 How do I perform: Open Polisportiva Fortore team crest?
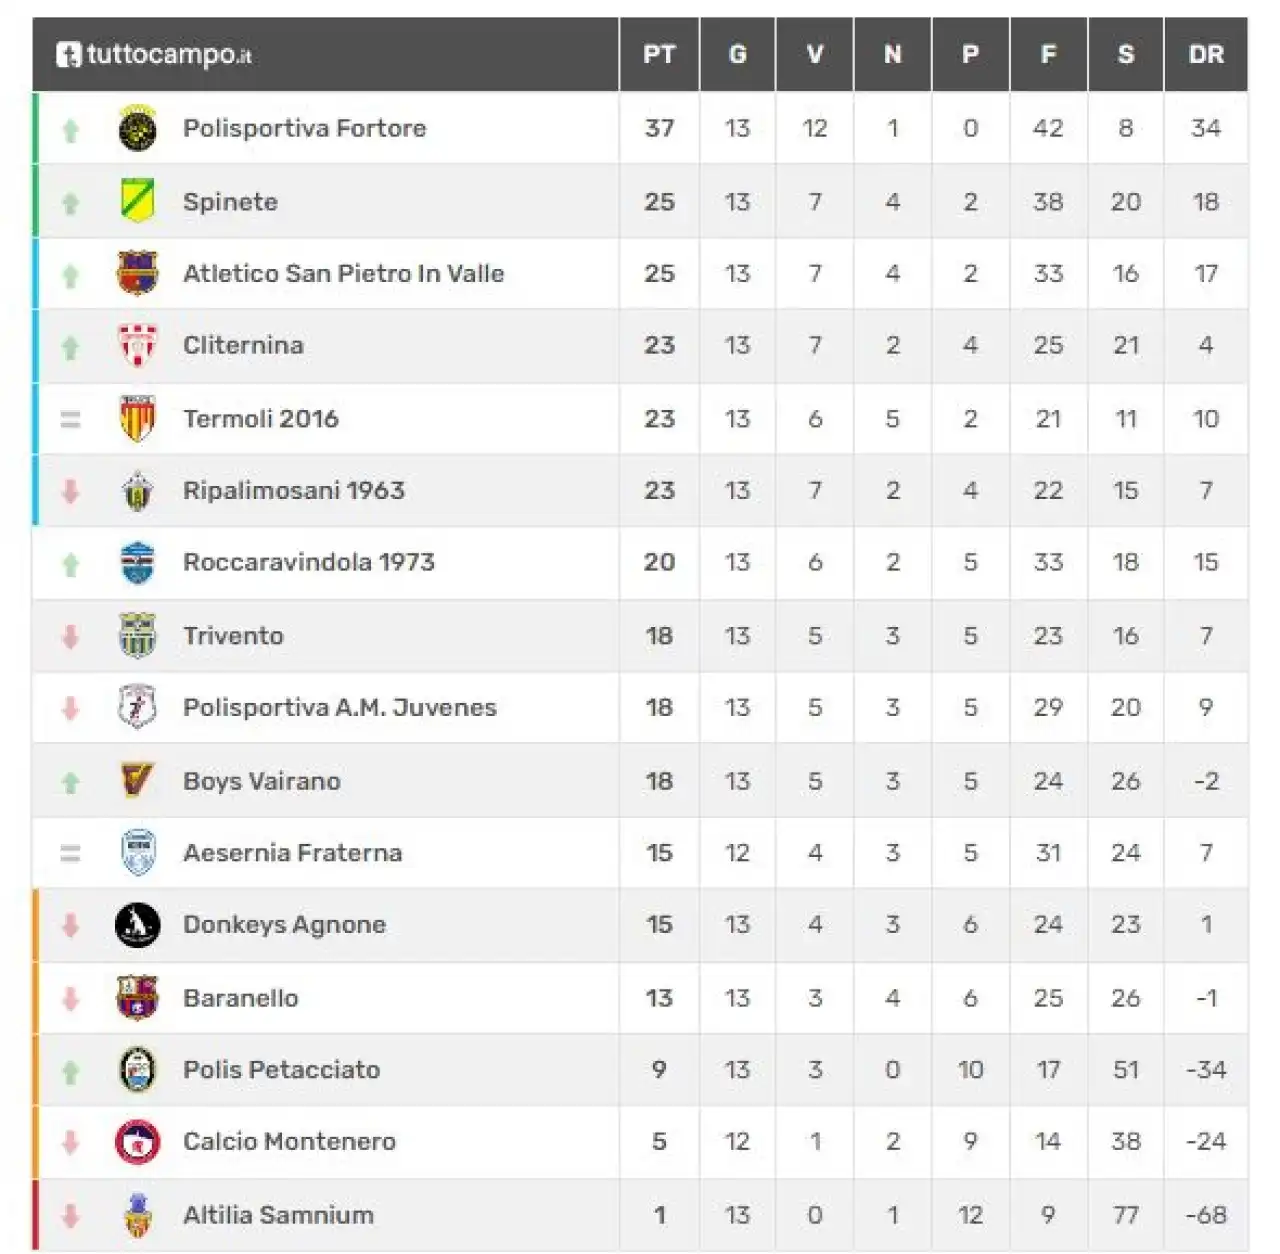point(137,129)
